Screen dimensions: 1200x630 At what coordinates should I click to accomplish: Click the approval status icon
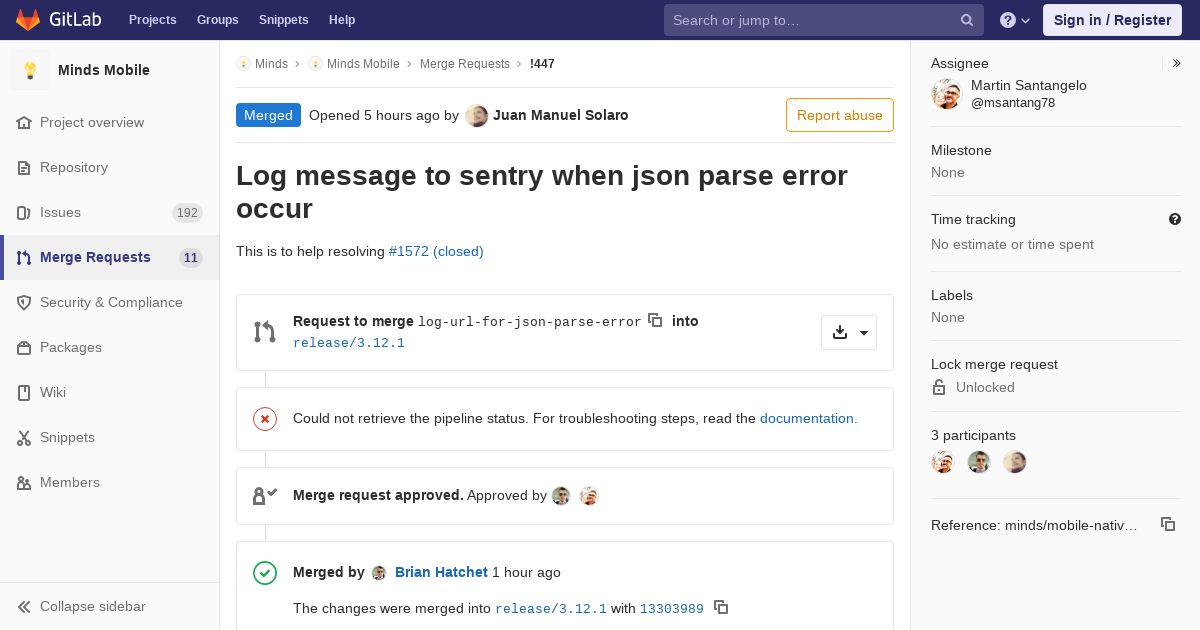[x=265, y=495]
